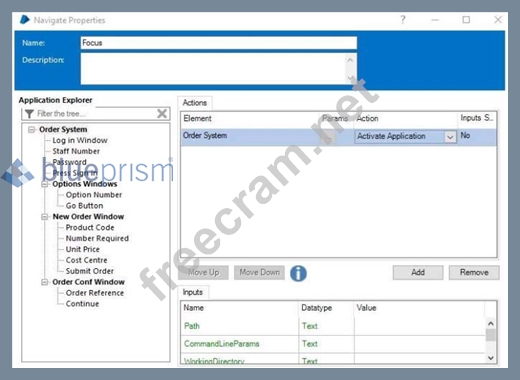This screenshot has height=380, width=520.
Task: Click the Path input row name
Action: pos(192,326)
